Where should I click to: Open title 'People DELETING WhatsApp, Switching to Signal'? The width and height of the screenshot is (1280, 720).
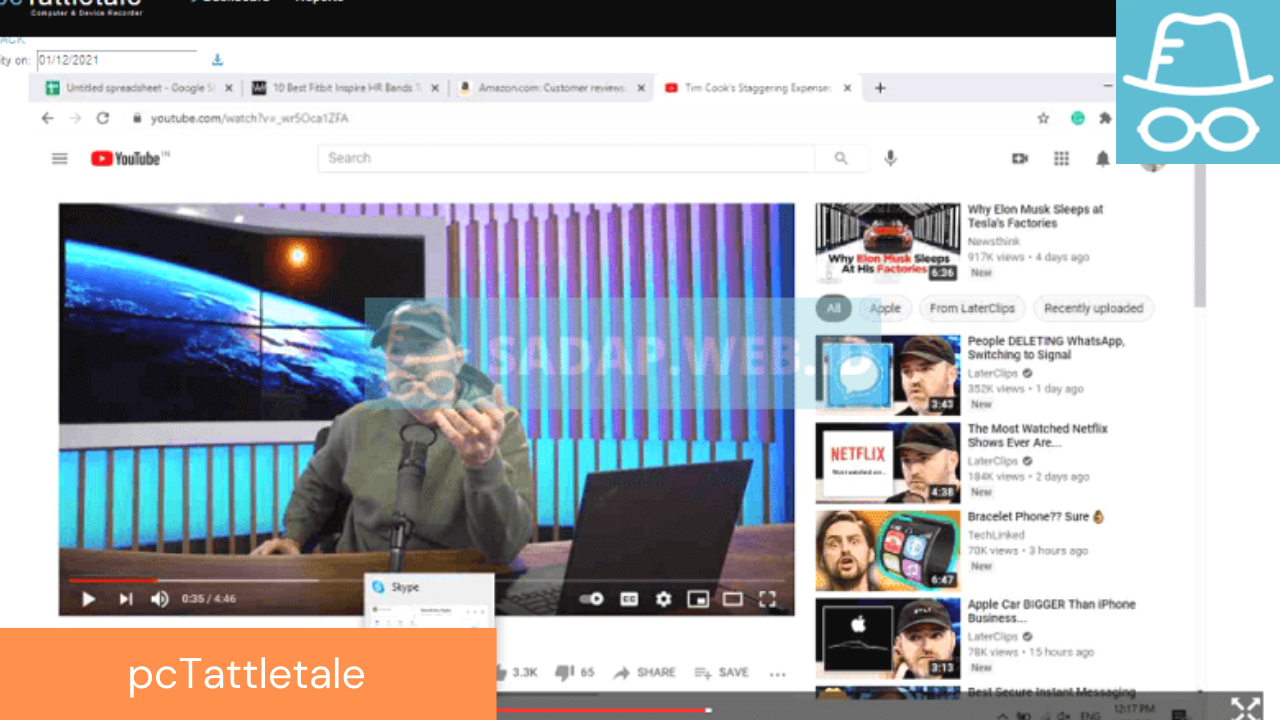1046,348
